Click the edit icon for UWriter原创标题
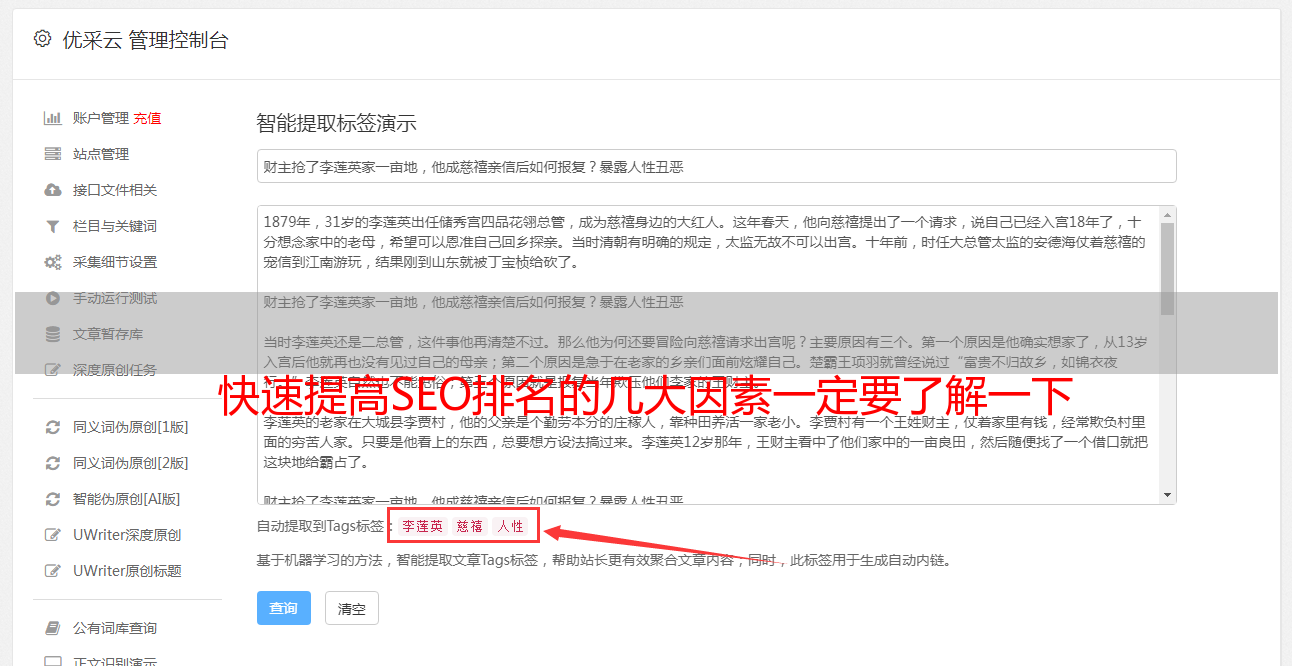Viewport: 1292px width, 666px height. click(53, 571)
